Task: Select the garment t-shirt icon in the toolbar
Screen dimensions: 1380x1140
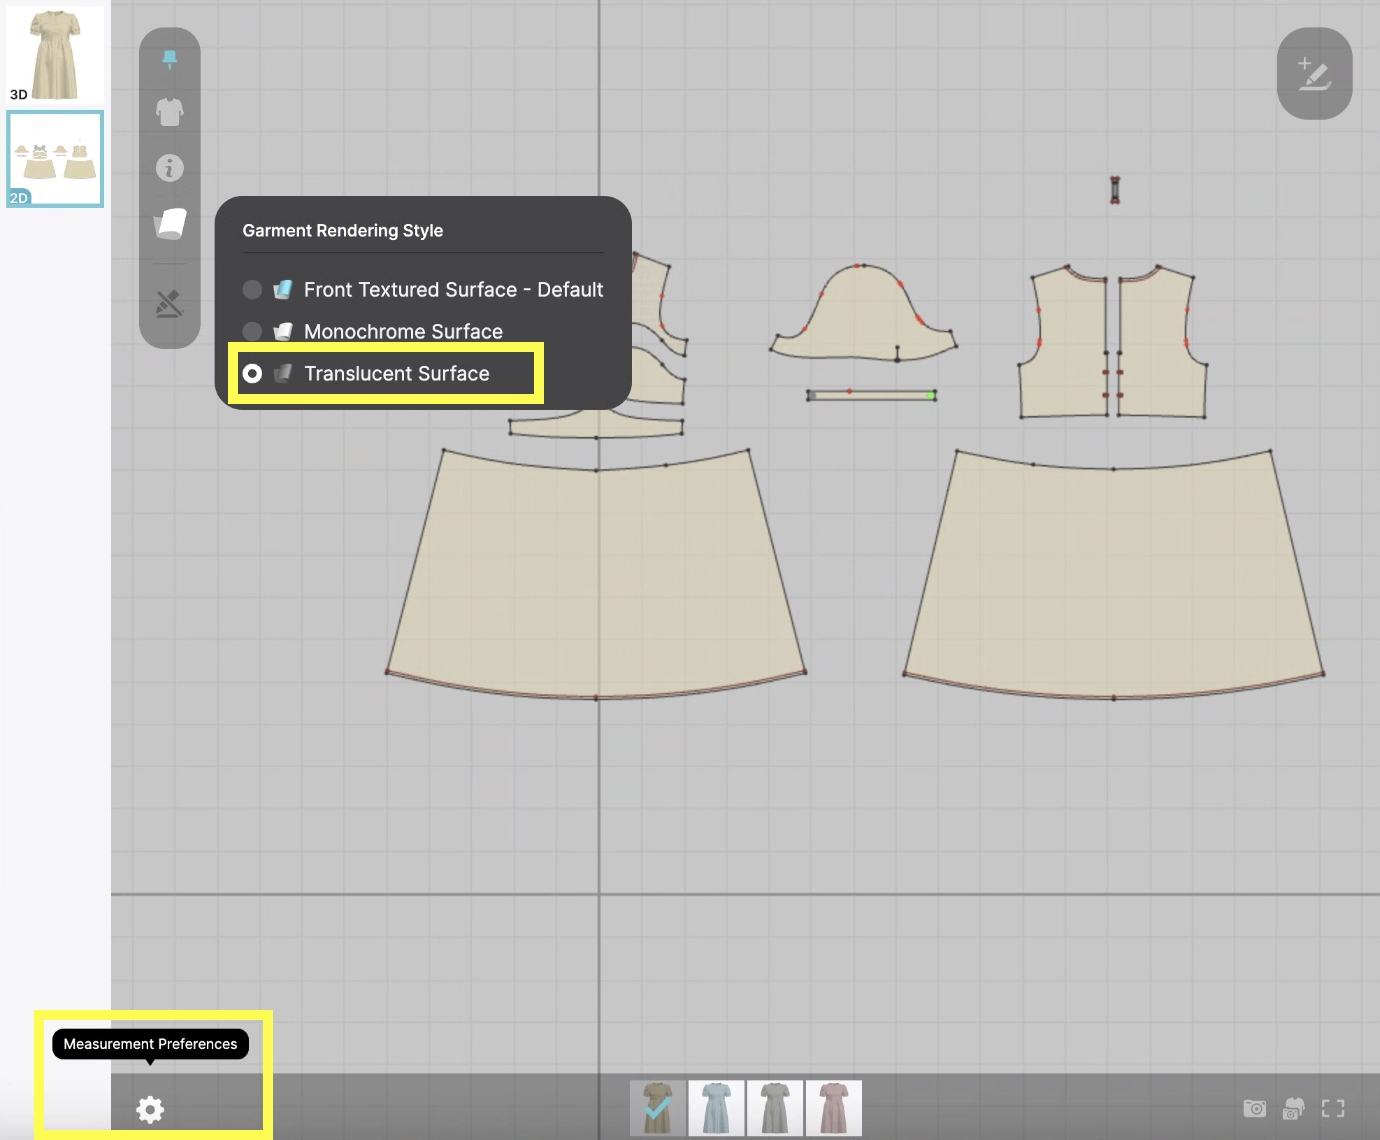Action: [169, 113]
